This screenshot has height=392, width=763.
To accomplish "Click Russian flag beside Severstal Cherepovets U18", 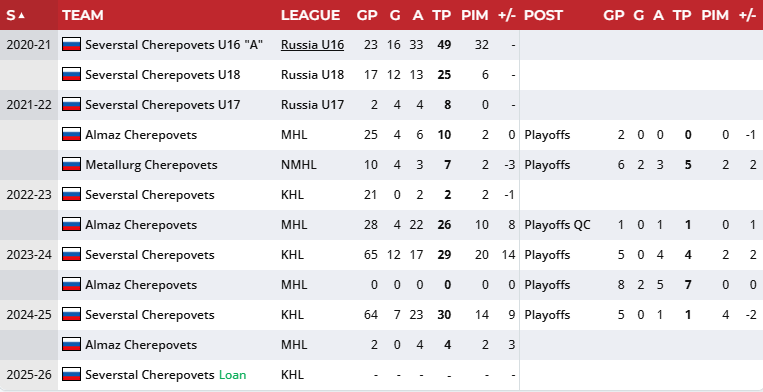I will (71, 75).
